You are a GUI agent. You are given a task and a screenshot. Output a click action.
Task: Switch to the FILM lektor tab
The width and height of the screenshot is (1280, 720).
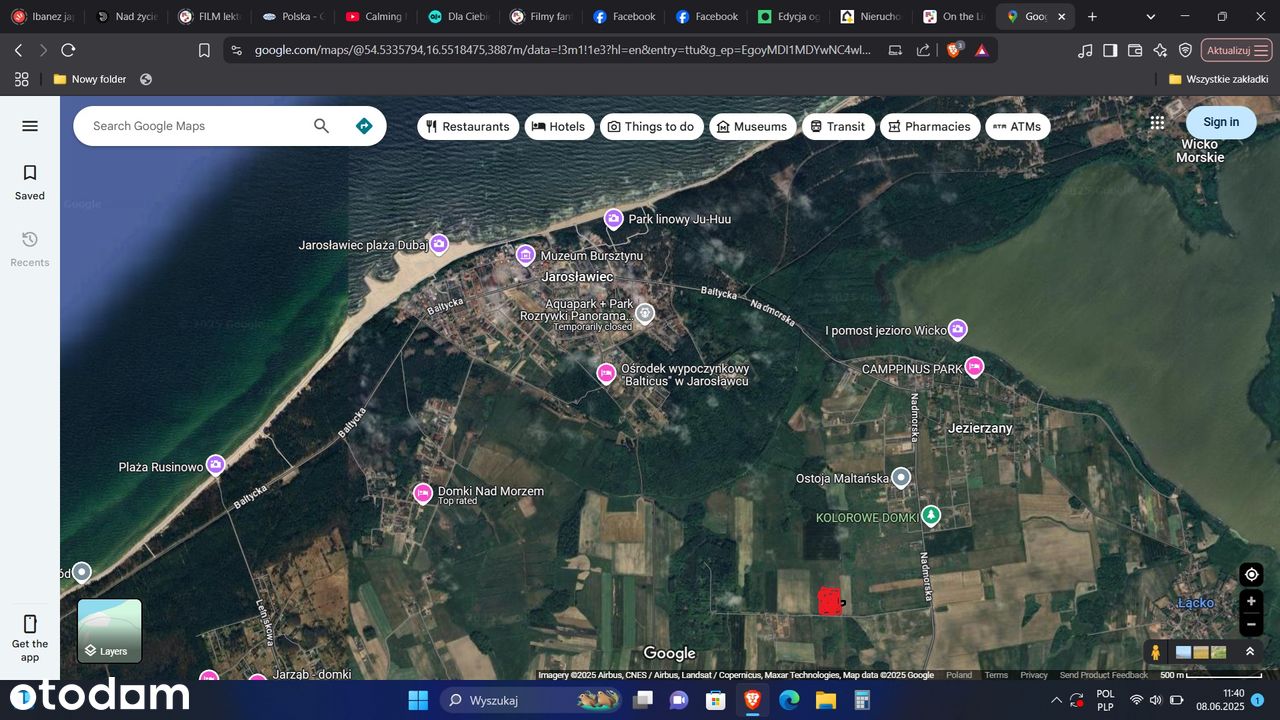pyautogui.click(x=211, y=17)
